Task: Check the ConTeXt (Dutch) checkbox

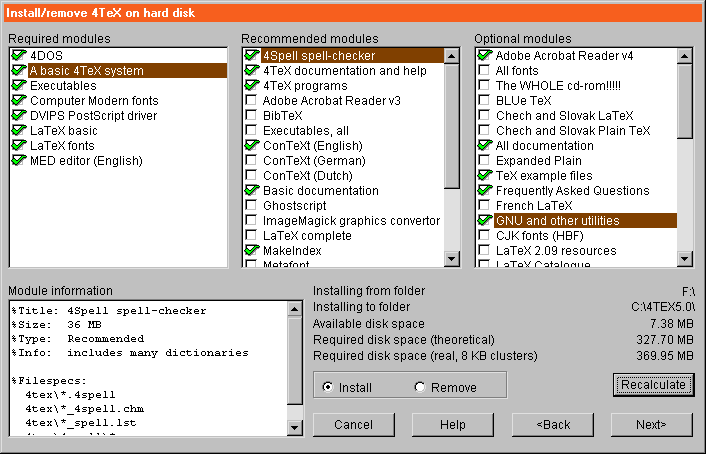Action: [251, 175]
